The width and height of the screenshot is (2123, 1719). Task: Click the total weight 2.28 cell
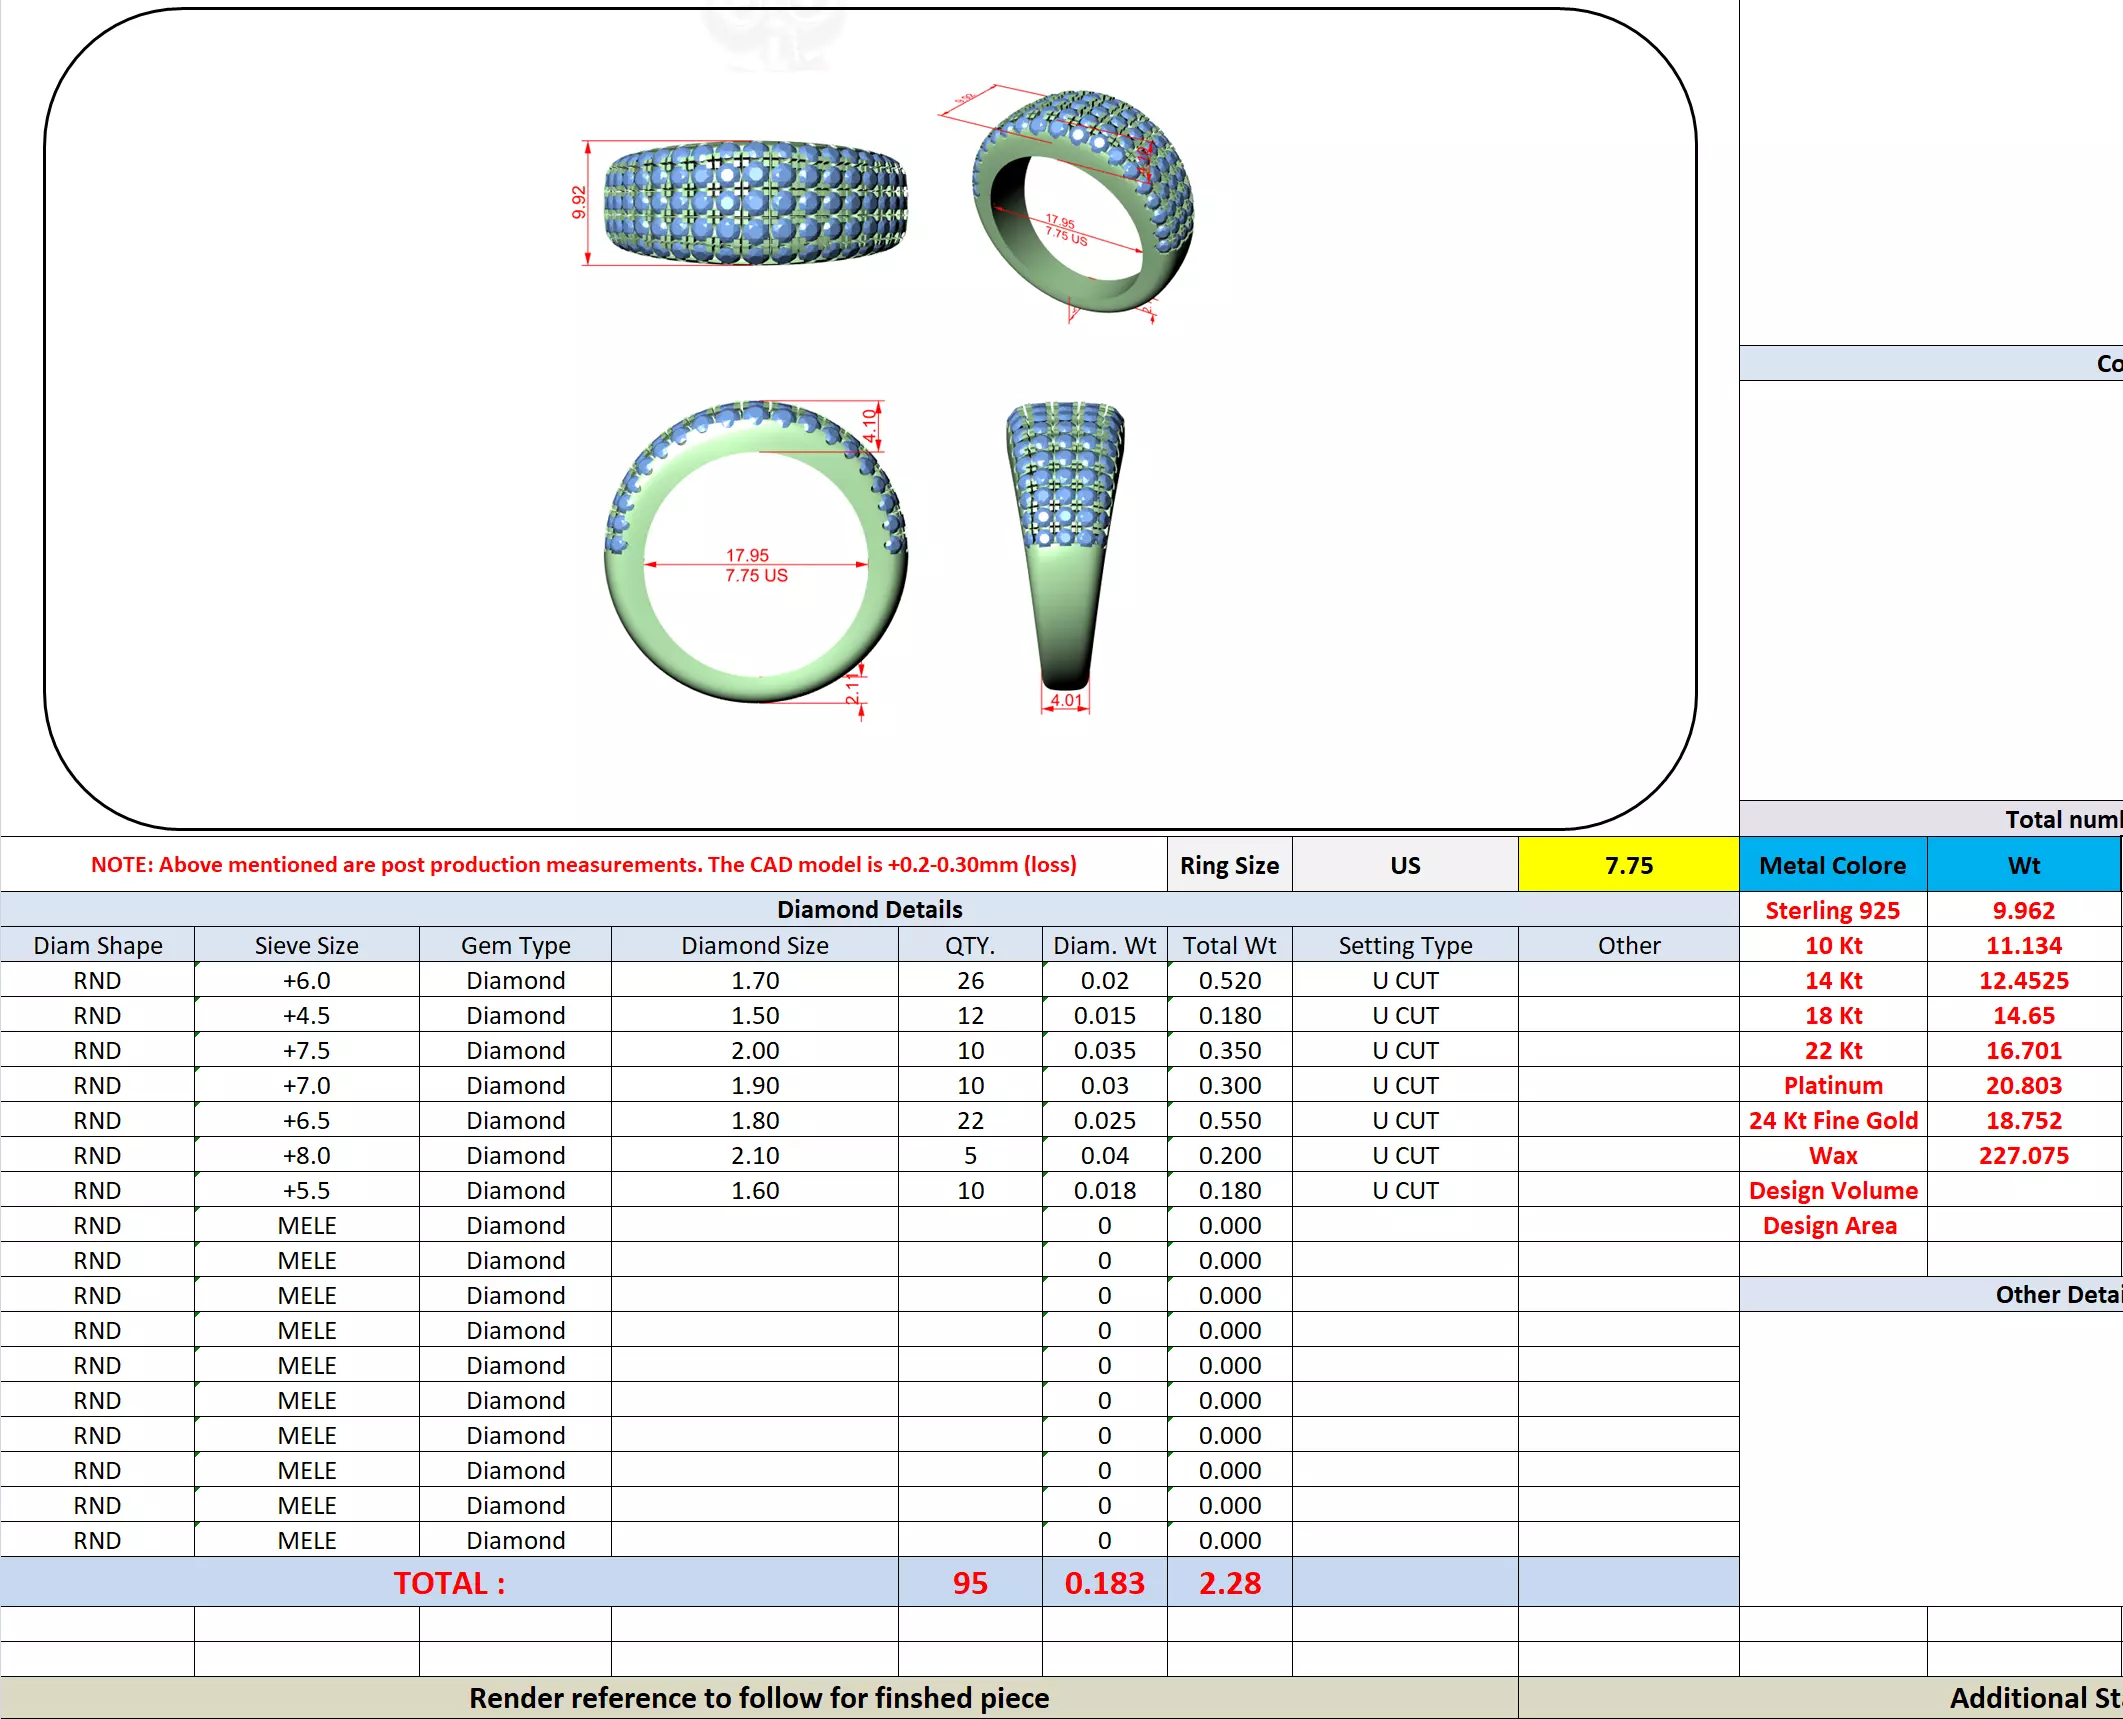[1229, 1583]
